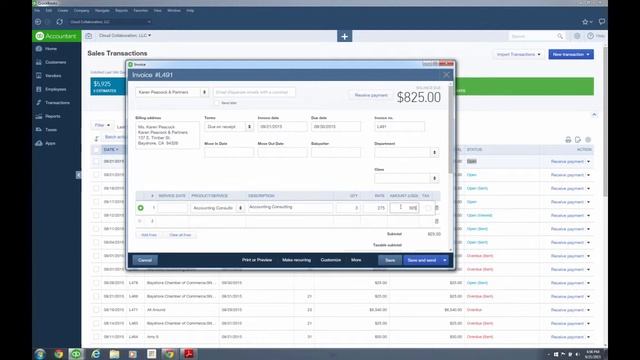Open Help in the top right
This screenshot has width=640, height=360.
click(x=596, y=36)
